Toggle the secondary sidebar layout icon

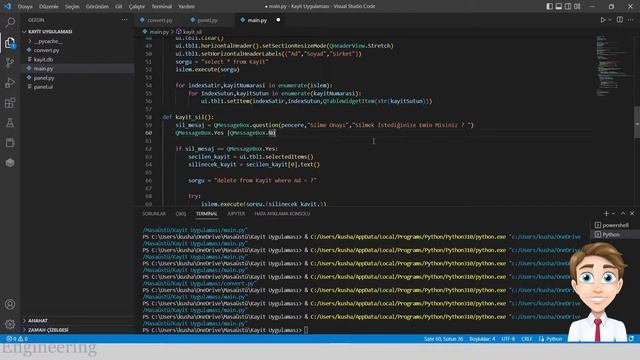pyautogui.click(x=568, y=6)
